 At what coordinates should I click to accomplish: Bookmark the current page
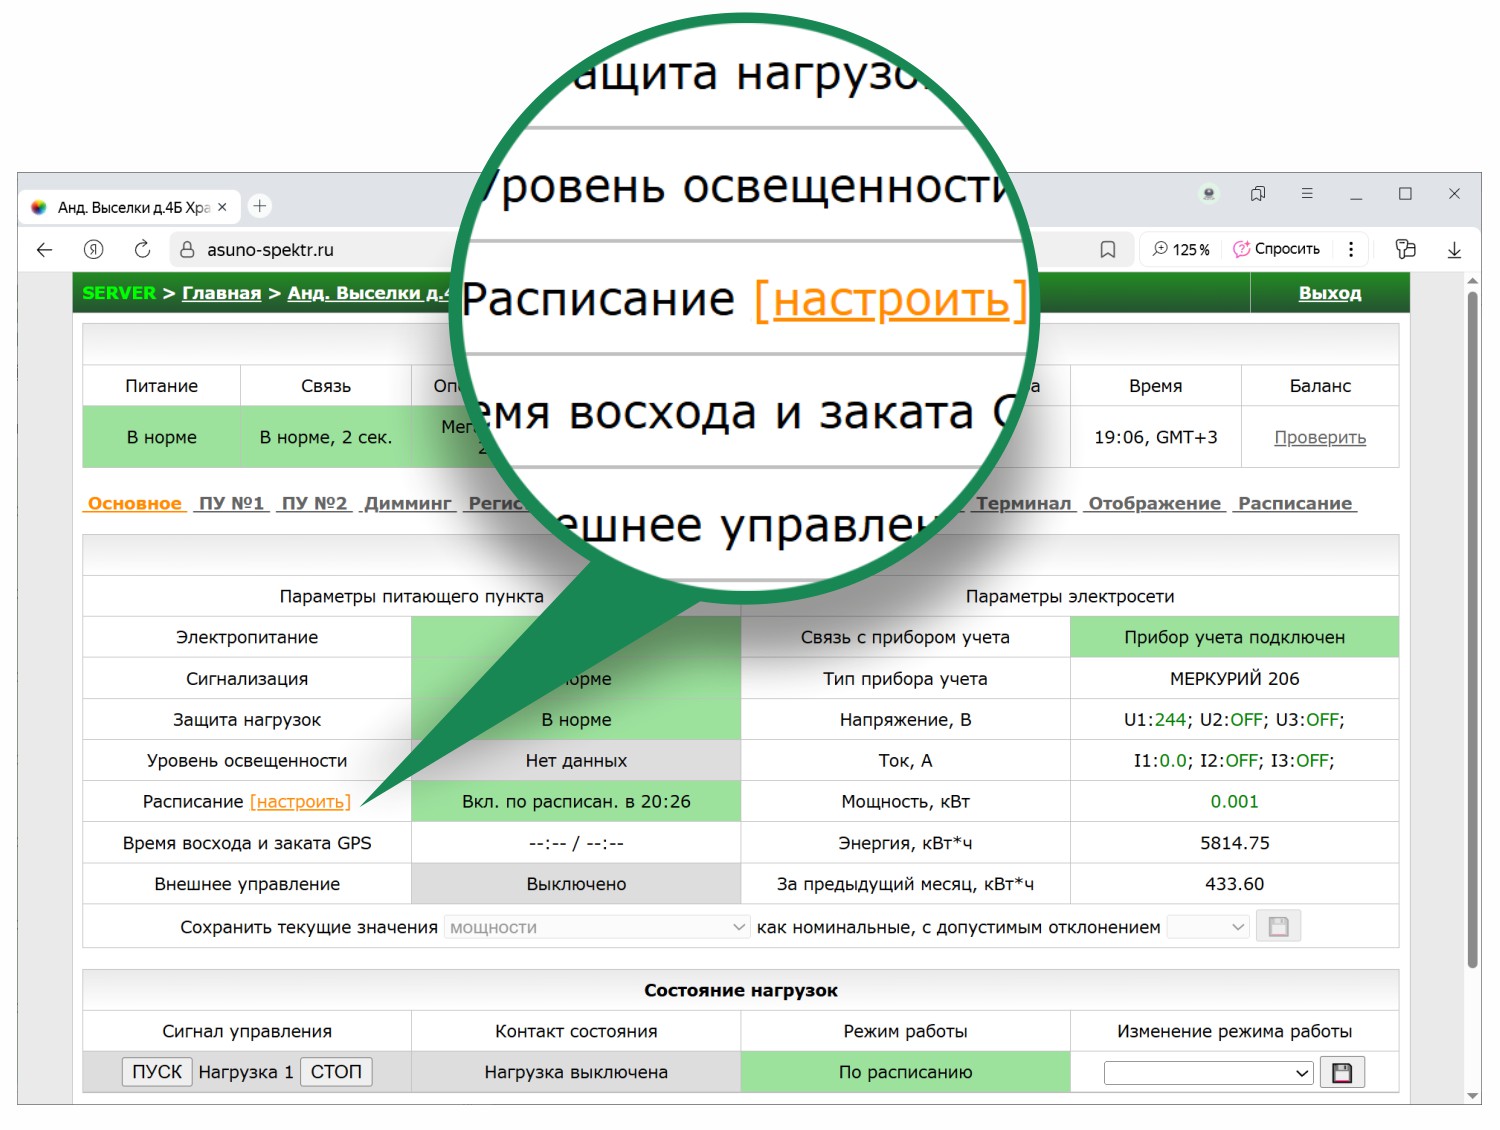pos(1107,249)
